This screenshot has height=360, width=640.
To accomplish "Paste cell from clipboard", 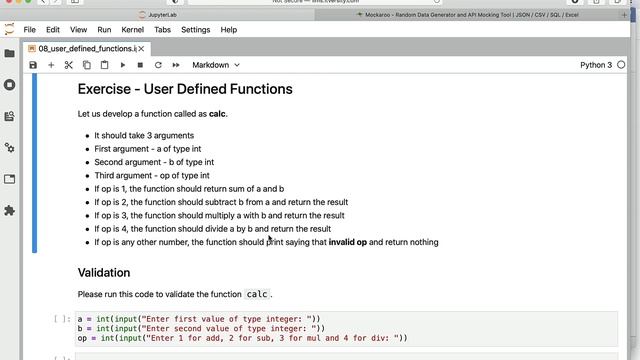I will [x=104, y=65].
